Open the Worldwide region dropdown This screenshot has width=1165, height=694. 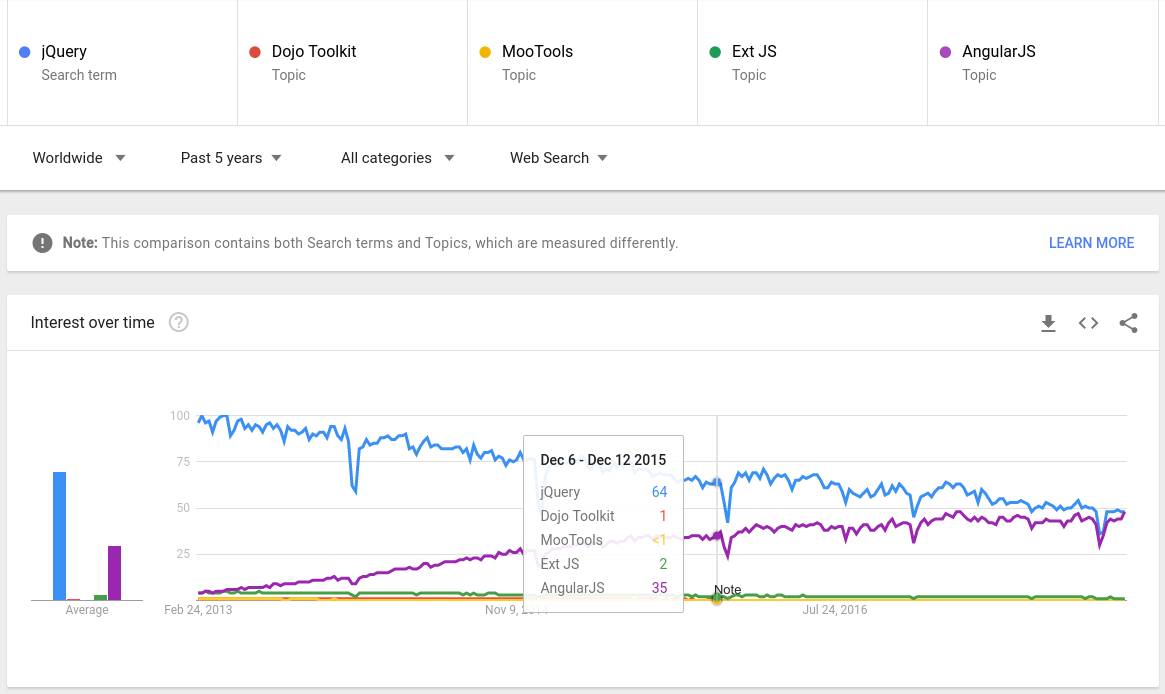(79, 158)
